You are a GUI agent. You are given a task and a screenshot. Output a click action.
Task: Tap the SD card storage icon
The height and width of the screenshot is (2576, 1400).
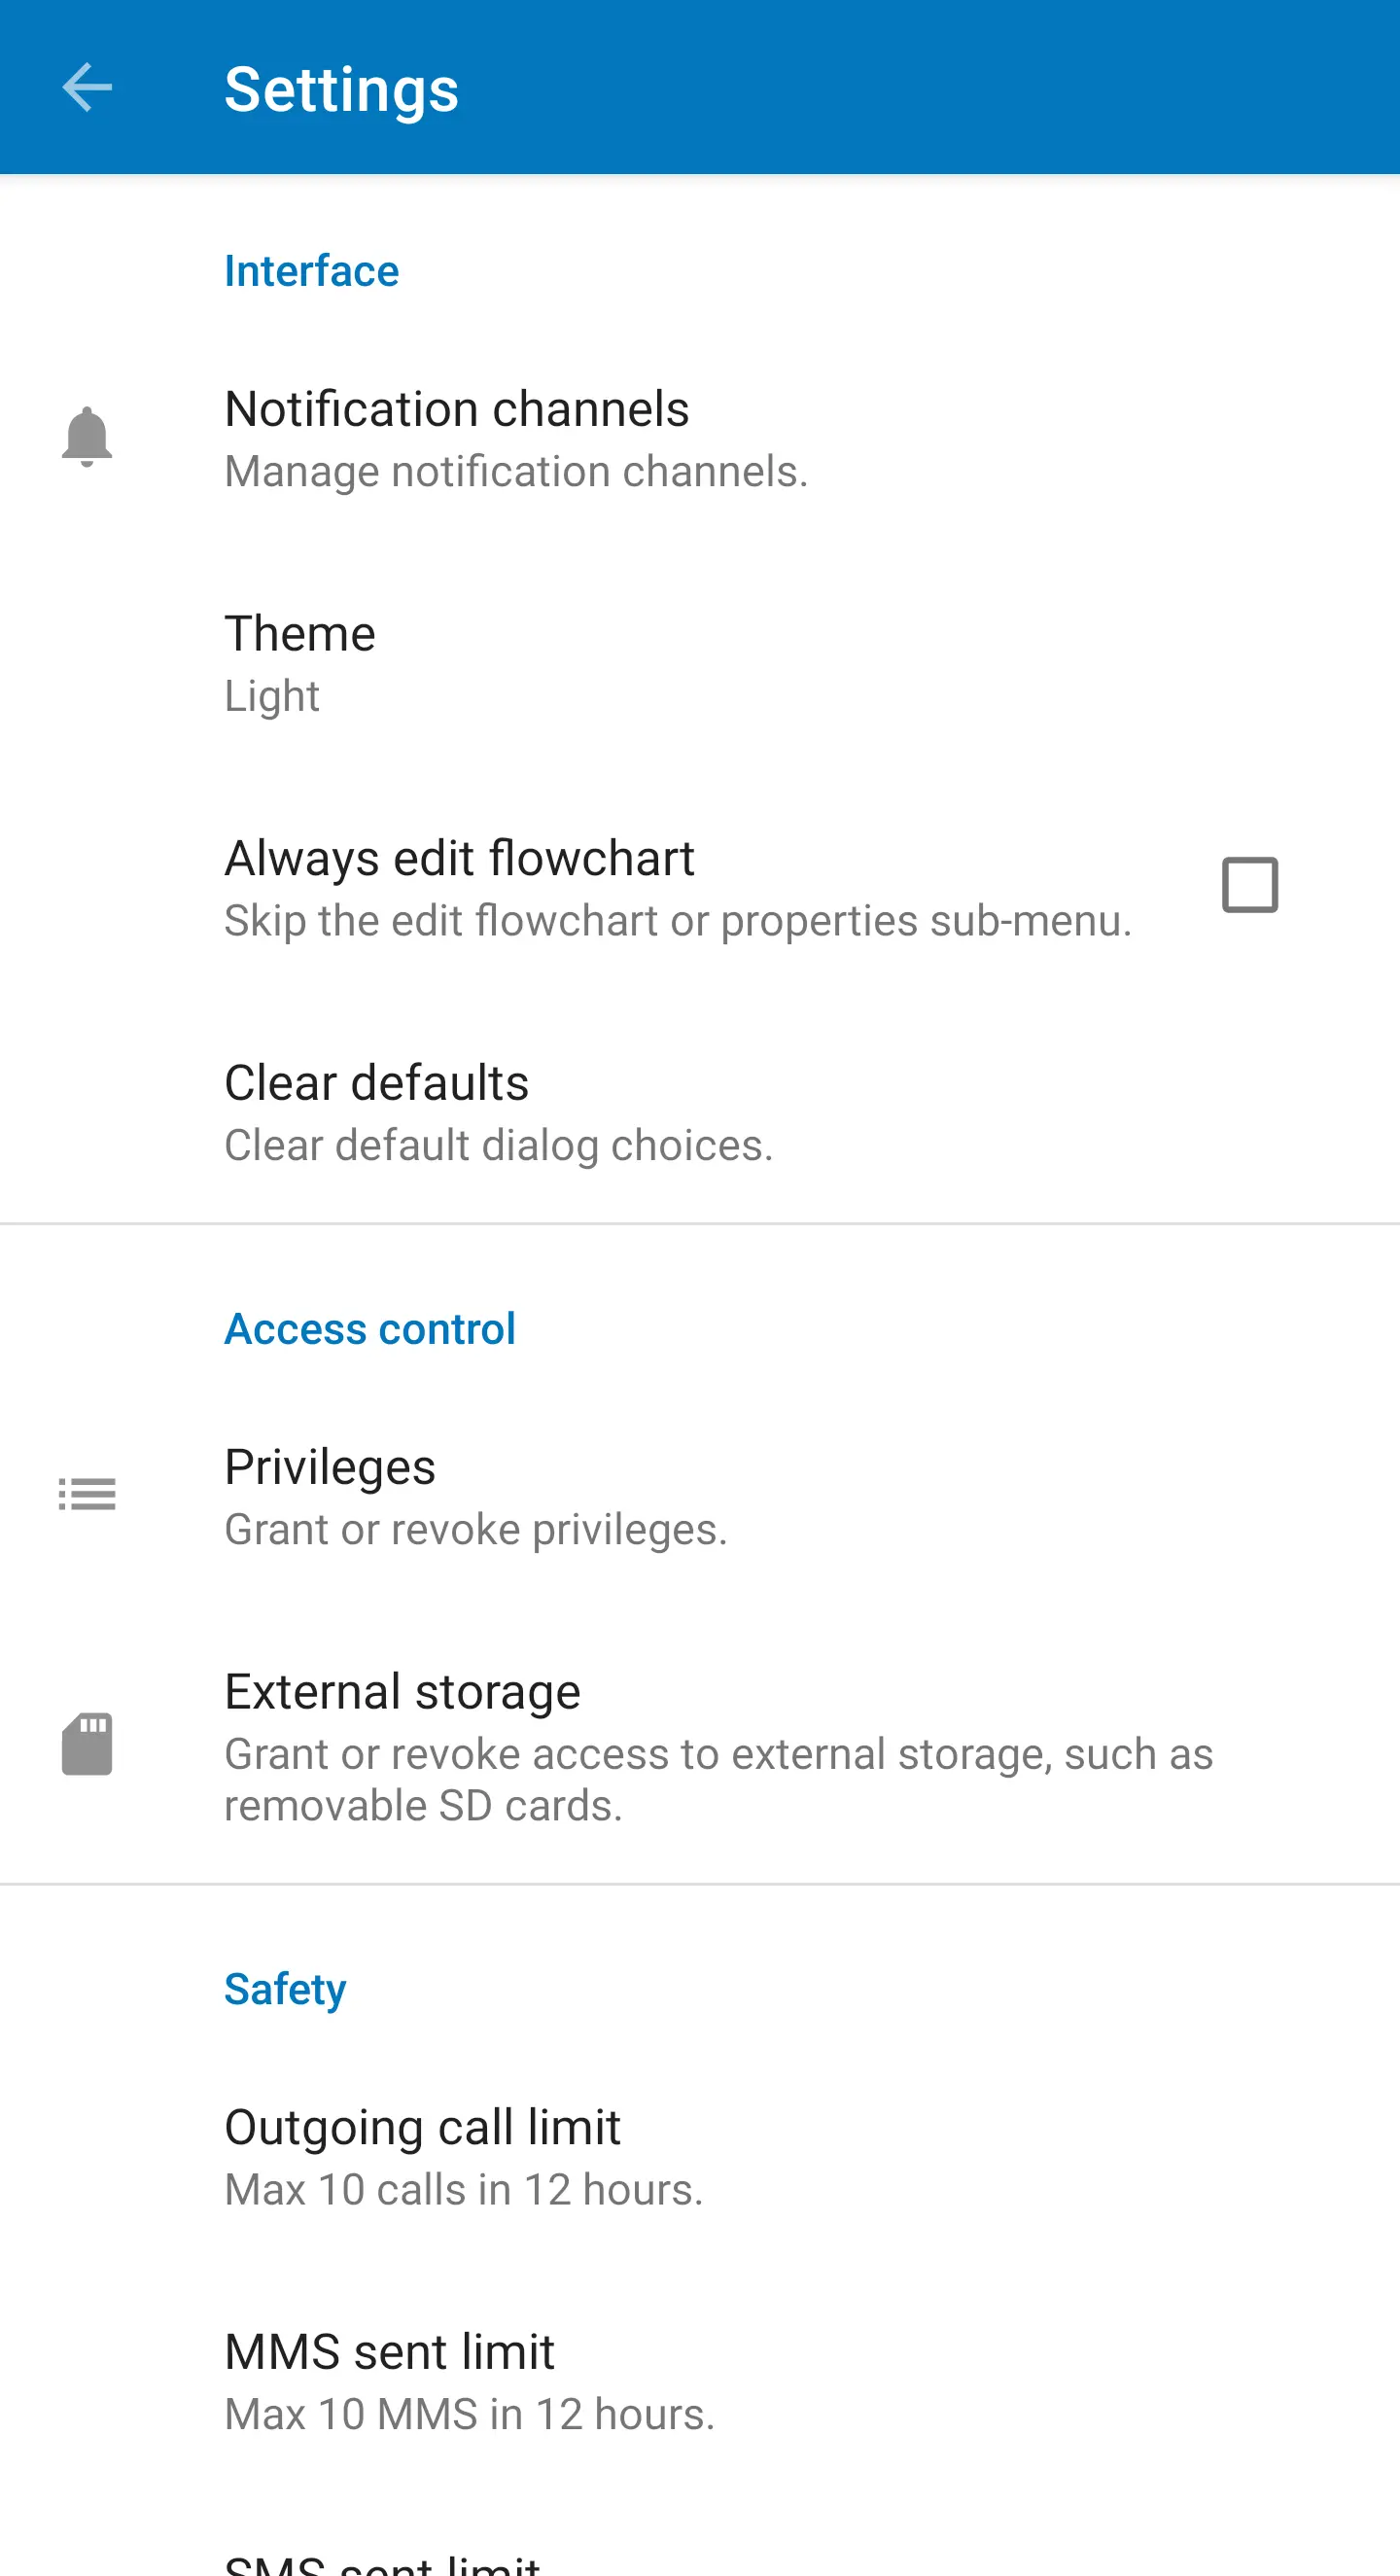point(87,1744)
